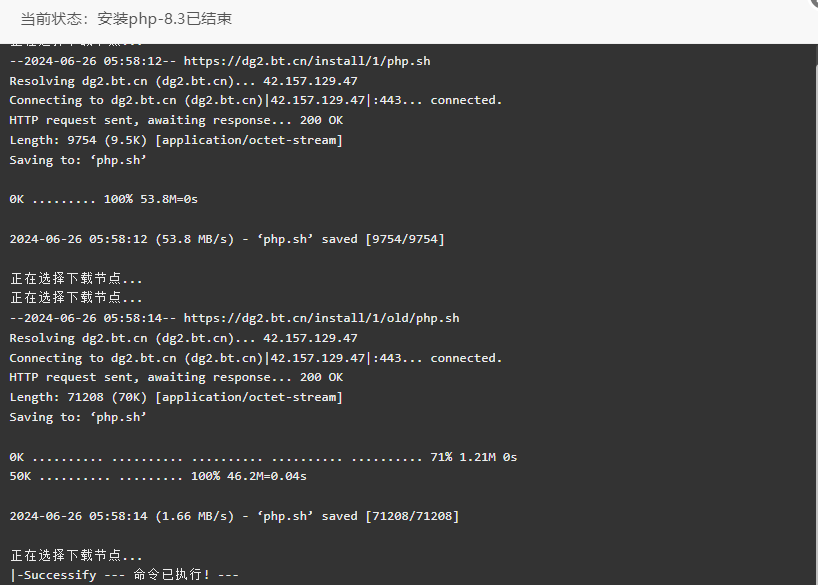Click the second HTTP request sent 200 OK line
This screenshot has width=818, height=585.
pyautogui.click(x=176, y=377)
